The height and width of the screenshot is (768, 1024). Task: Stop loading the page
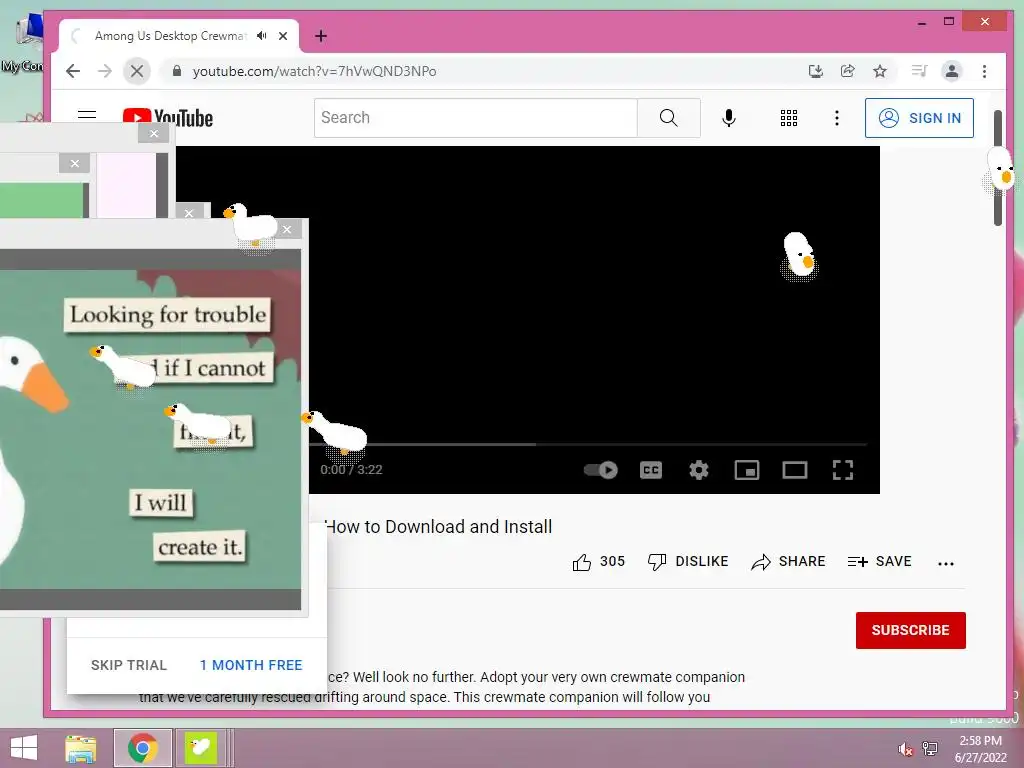(x=137, y=71)
